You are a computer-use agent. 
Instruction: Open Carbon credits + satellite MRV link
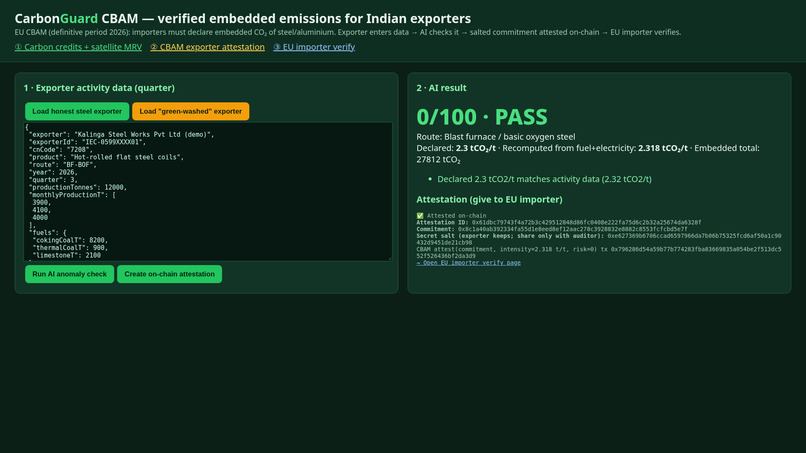[78, 47]
